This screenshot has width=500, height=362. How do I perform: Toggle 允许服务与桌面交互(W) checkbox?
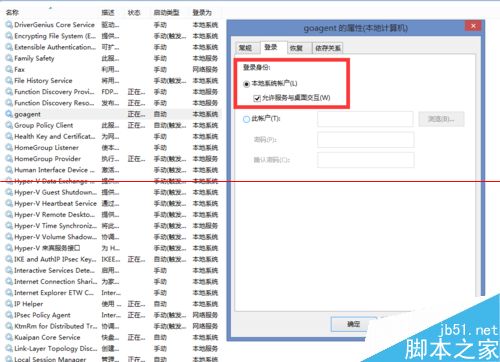click(x=257, y=98)
